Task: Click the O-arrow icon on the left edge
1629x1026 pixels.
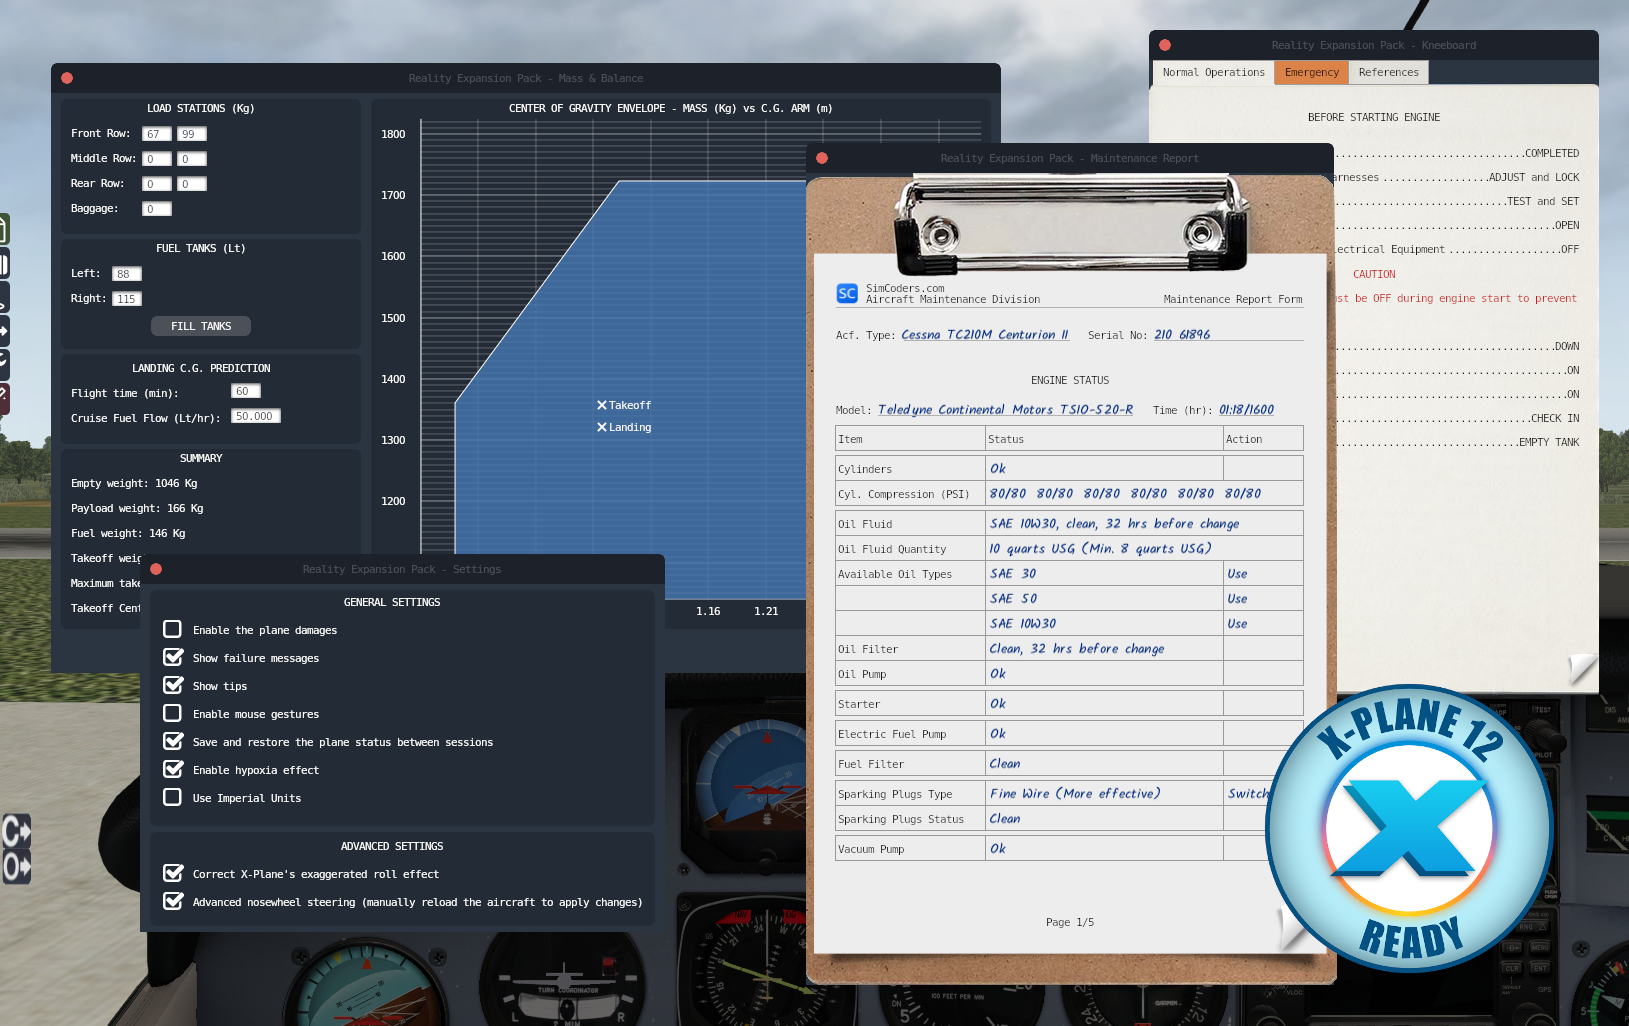Action: pos(16,867)
